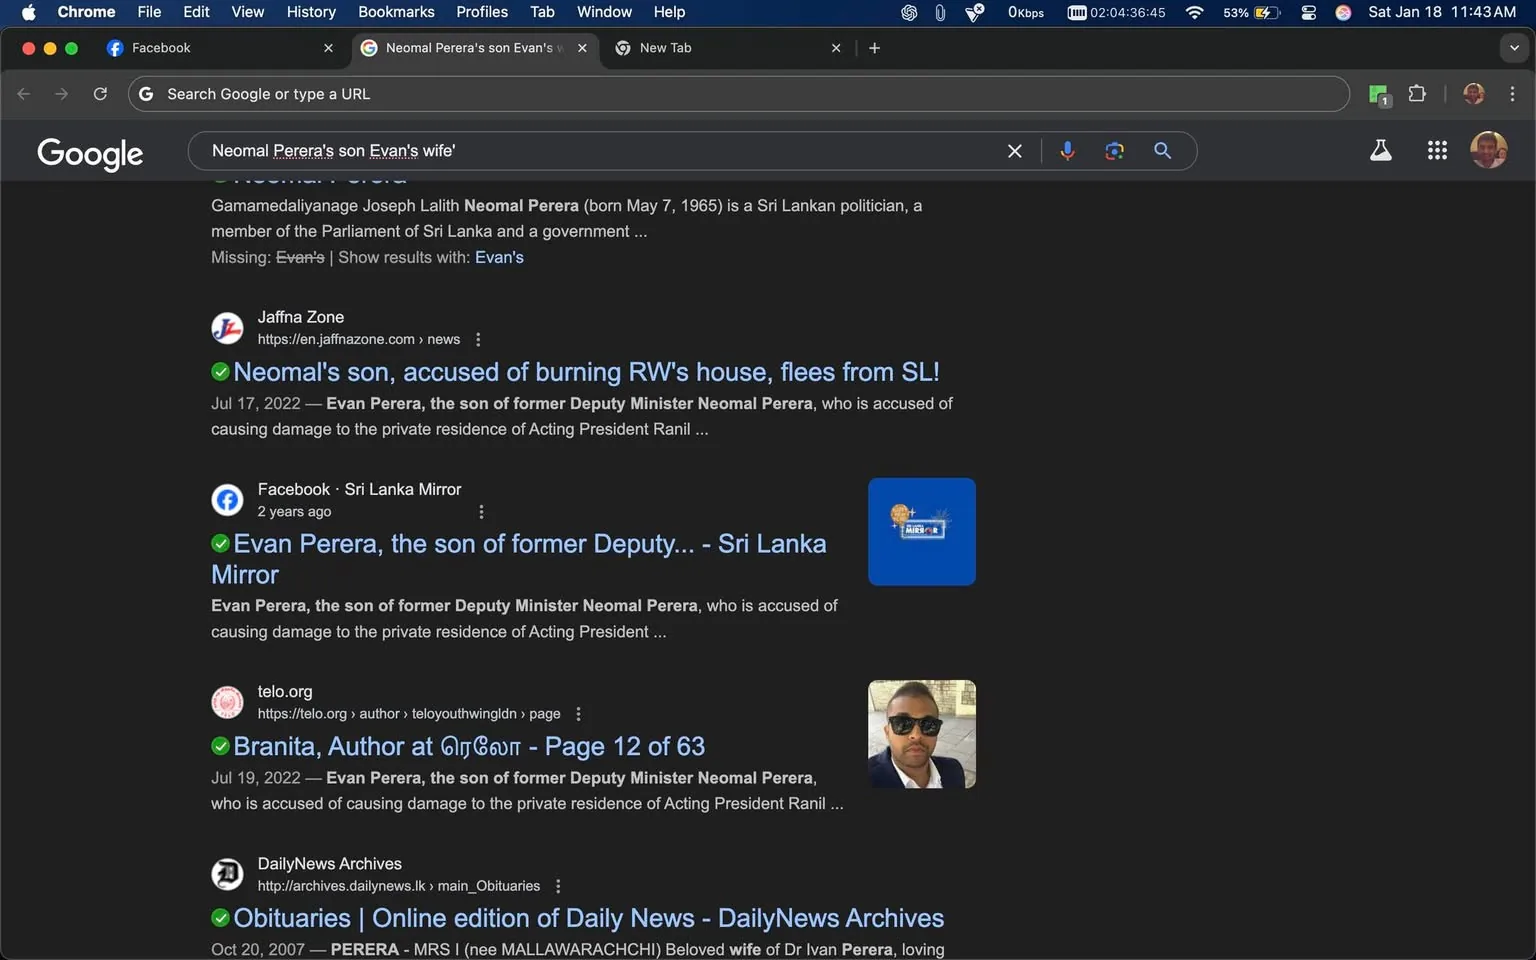The height and width of the screenshot is (960, 1536).
Task: Open three-dot options for telo.org result
Action: (x=578, y=713)
